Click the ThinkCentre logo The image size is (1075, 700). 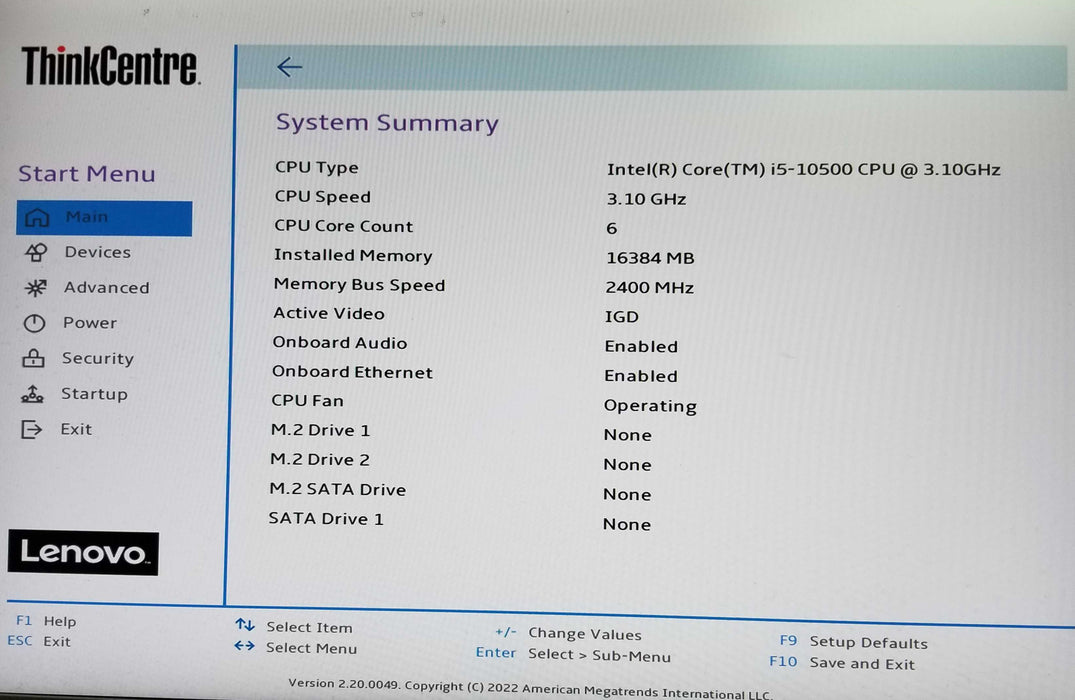(x=110, y=66)
